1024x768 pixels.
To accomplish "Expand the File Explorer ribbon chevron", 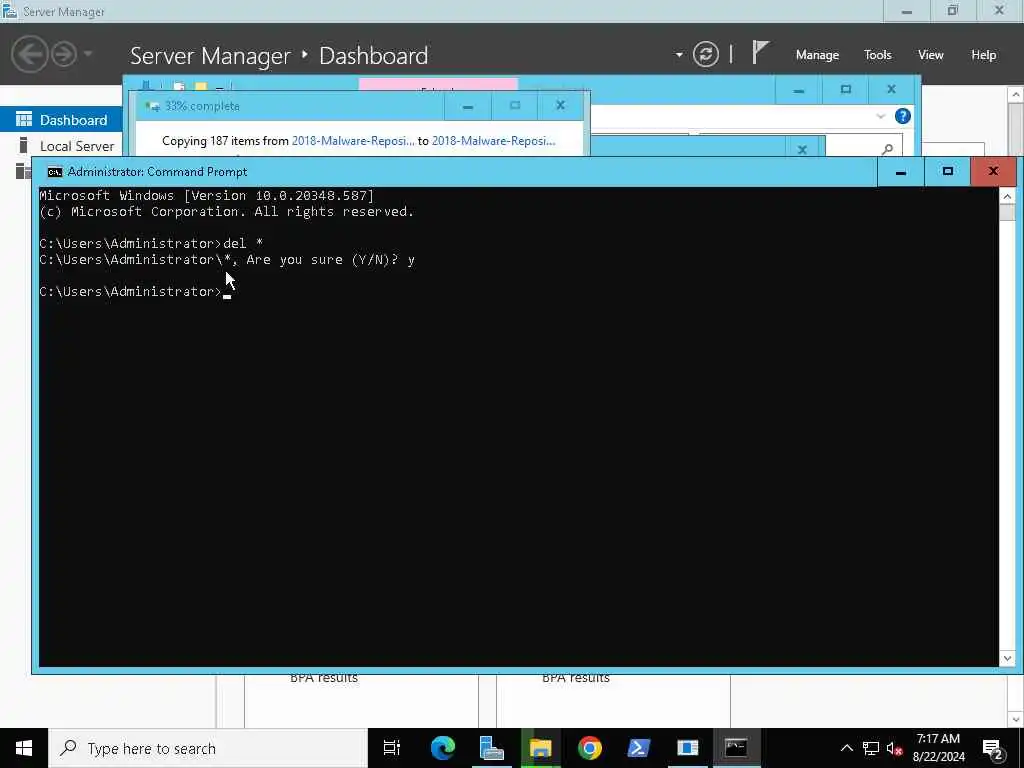I will pyautogui.click(x=880, y=116).
